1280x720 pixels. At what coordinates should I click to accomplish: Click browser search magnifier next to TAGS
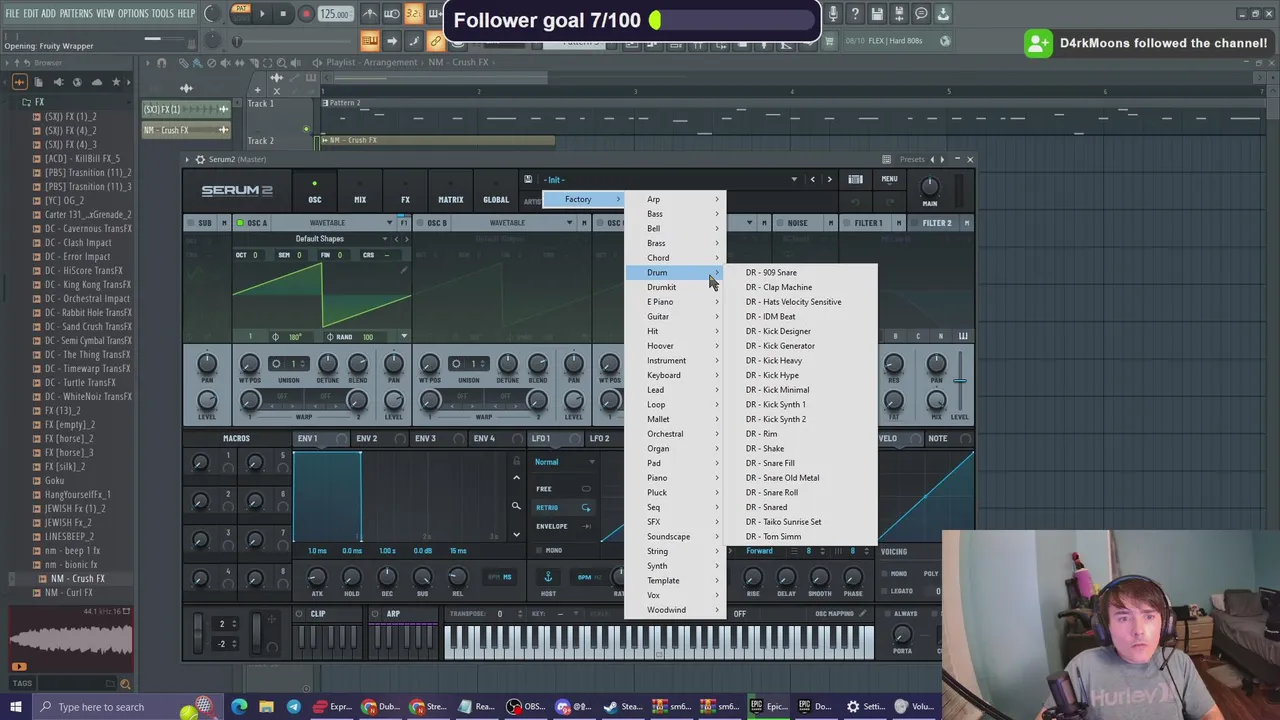click(125, 684)
